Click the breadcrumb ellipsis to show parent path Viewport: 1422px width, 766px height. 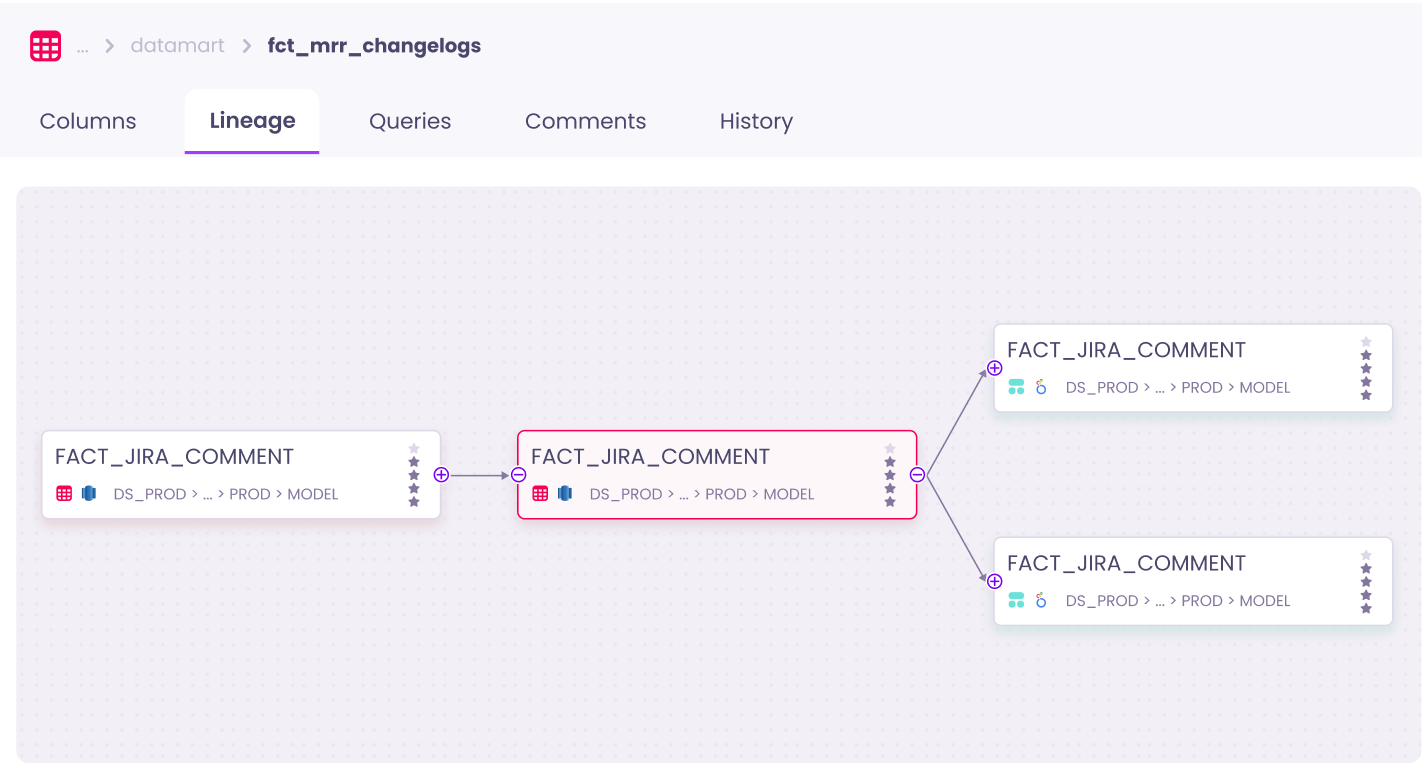pyautogui.click(x=83, y=47)
